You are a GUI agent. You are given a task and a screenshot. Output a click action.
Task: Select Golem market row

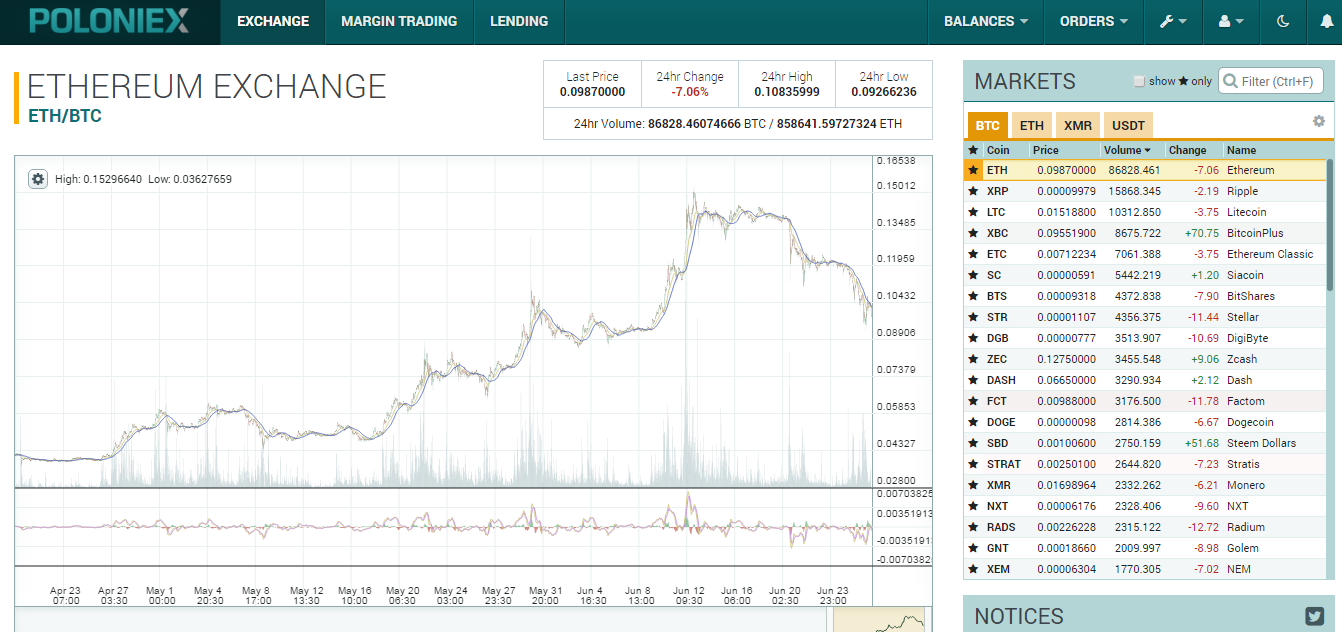(x=1145, y=548)
